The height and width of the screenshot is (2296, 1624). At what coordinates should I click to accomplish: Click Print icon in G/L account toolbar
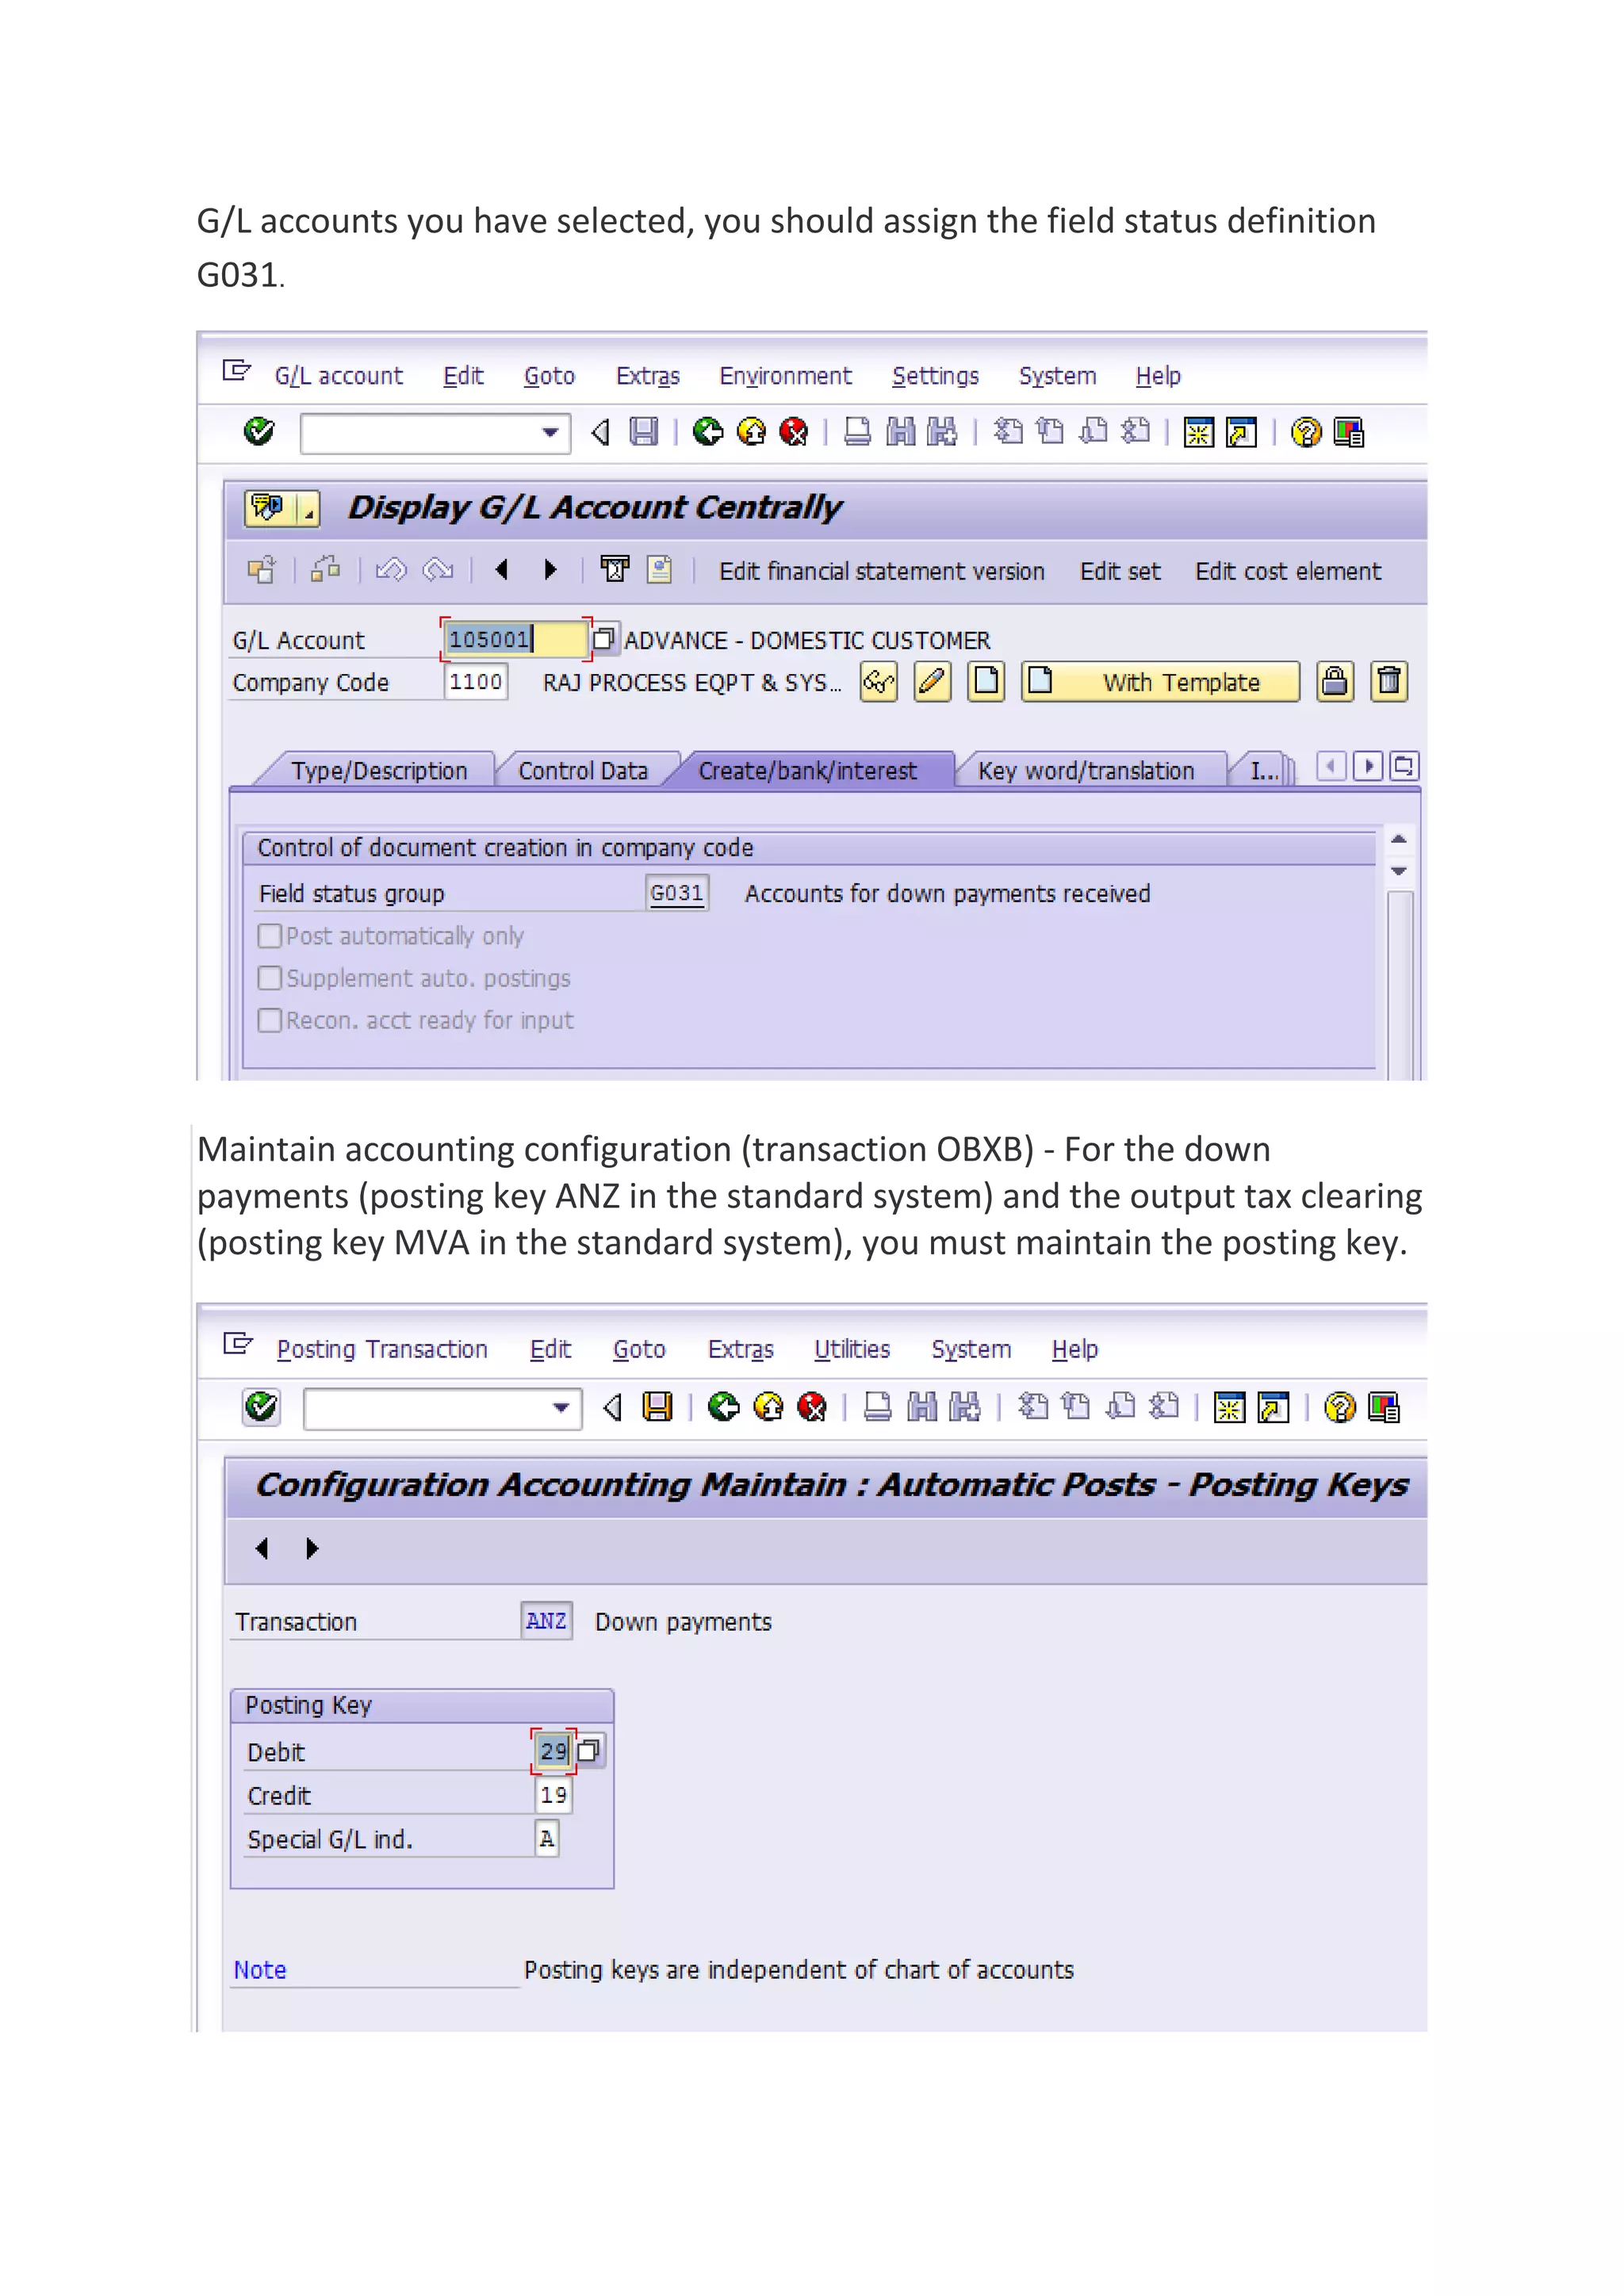click(857, 432)
